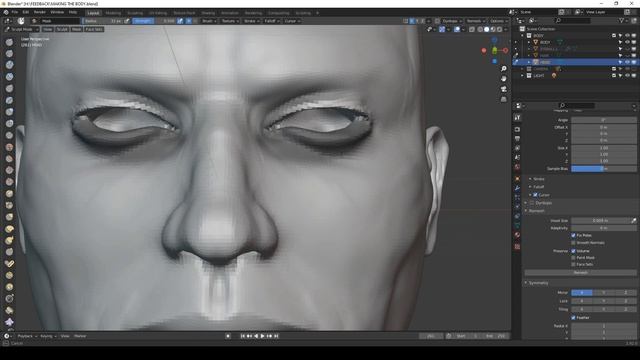Toggle camera view icon in viewport
Image resolution: width=640 pixels, height=360 pixels.
click(504, 89)
